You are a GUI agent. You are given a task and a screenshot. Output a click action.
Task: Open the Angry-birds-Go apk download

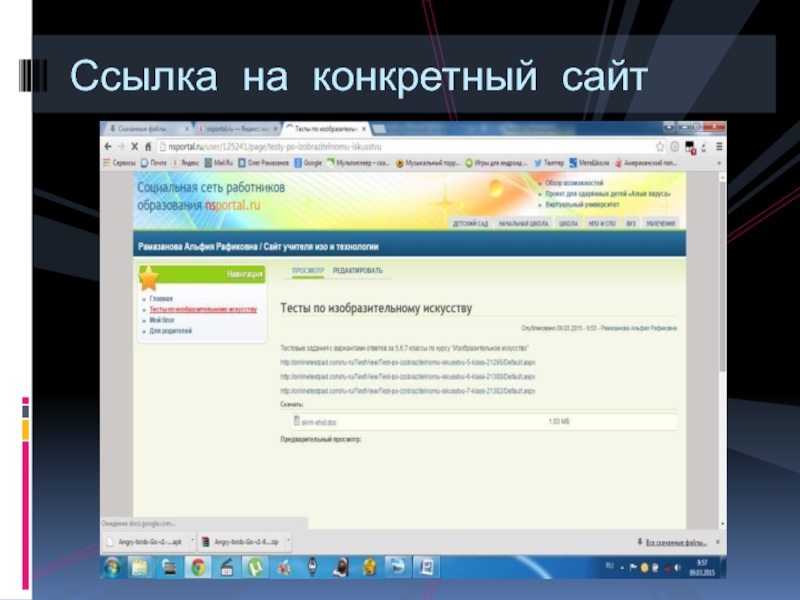[x=146, y=542]
